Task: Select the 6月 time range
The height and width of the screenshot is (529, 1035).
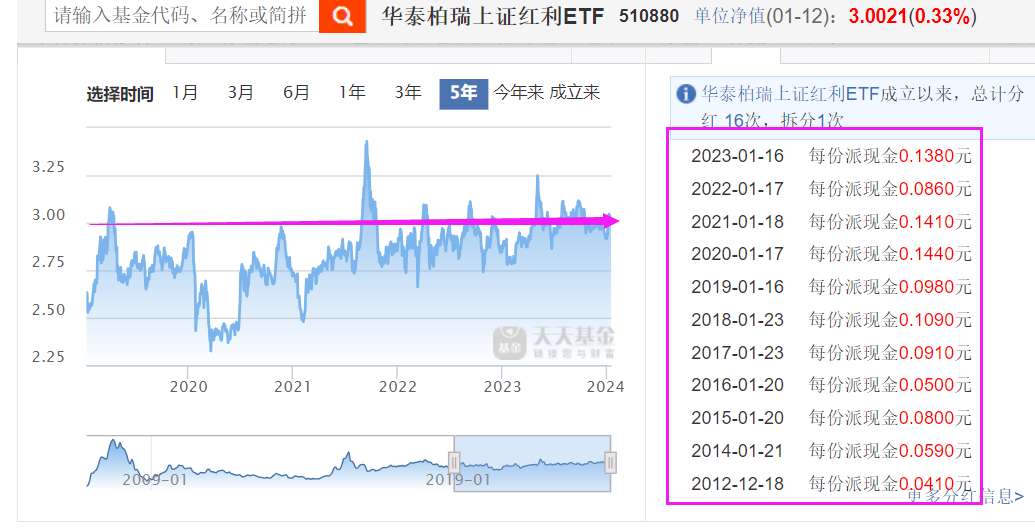Action: 296,93
